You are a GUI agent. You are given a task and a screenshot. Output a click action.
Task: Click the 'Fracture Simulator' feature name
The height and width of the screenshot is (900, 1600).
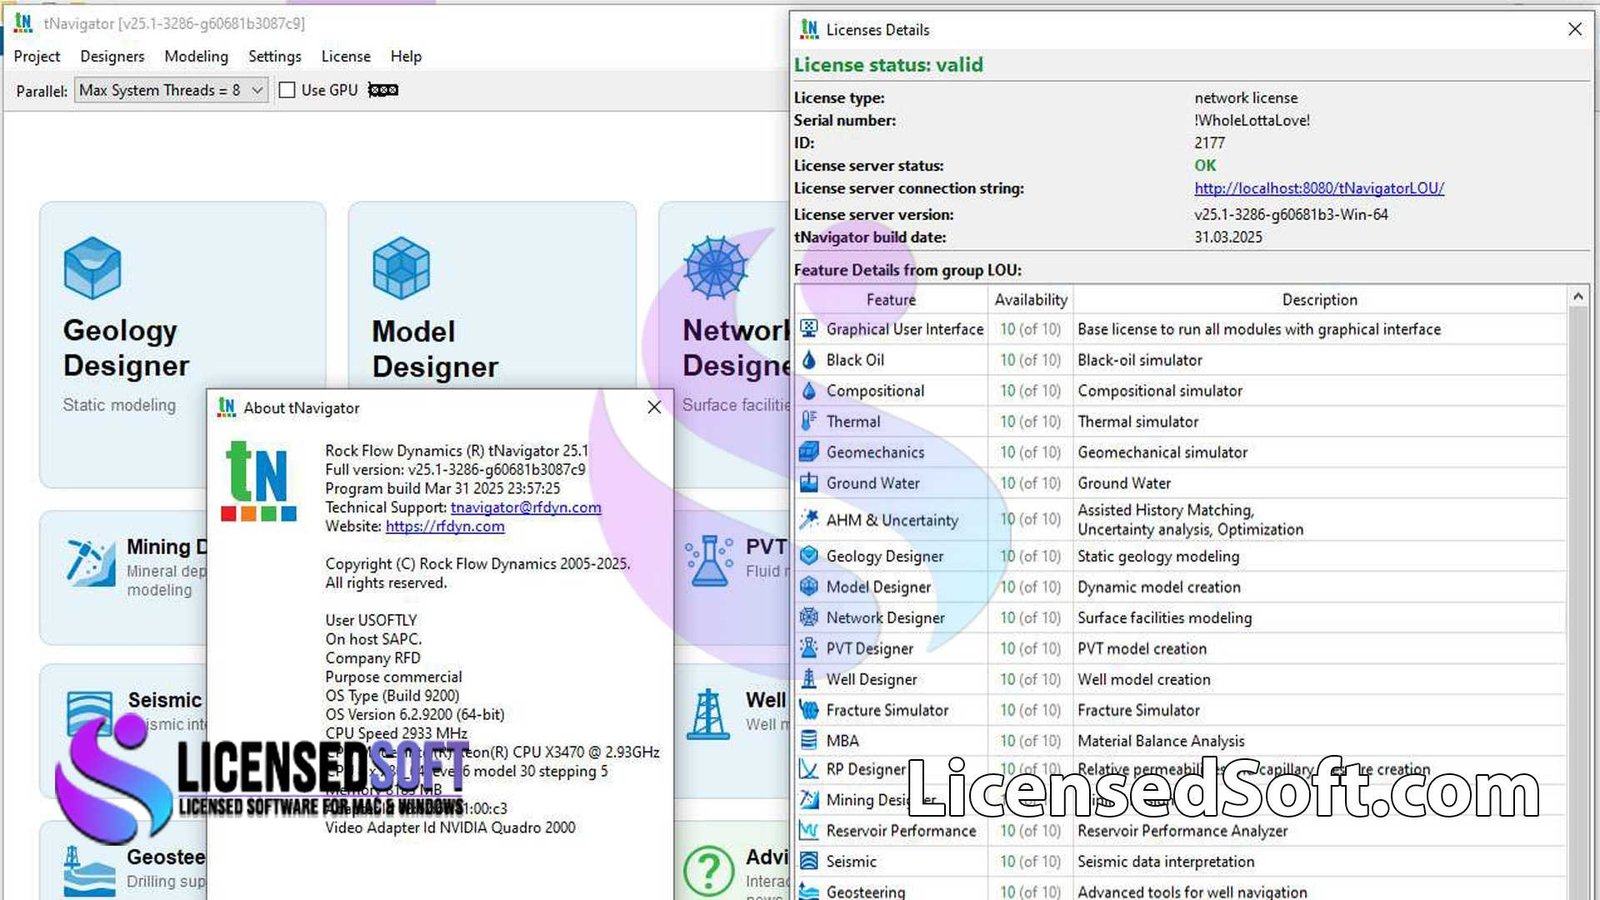coord(887,710)
